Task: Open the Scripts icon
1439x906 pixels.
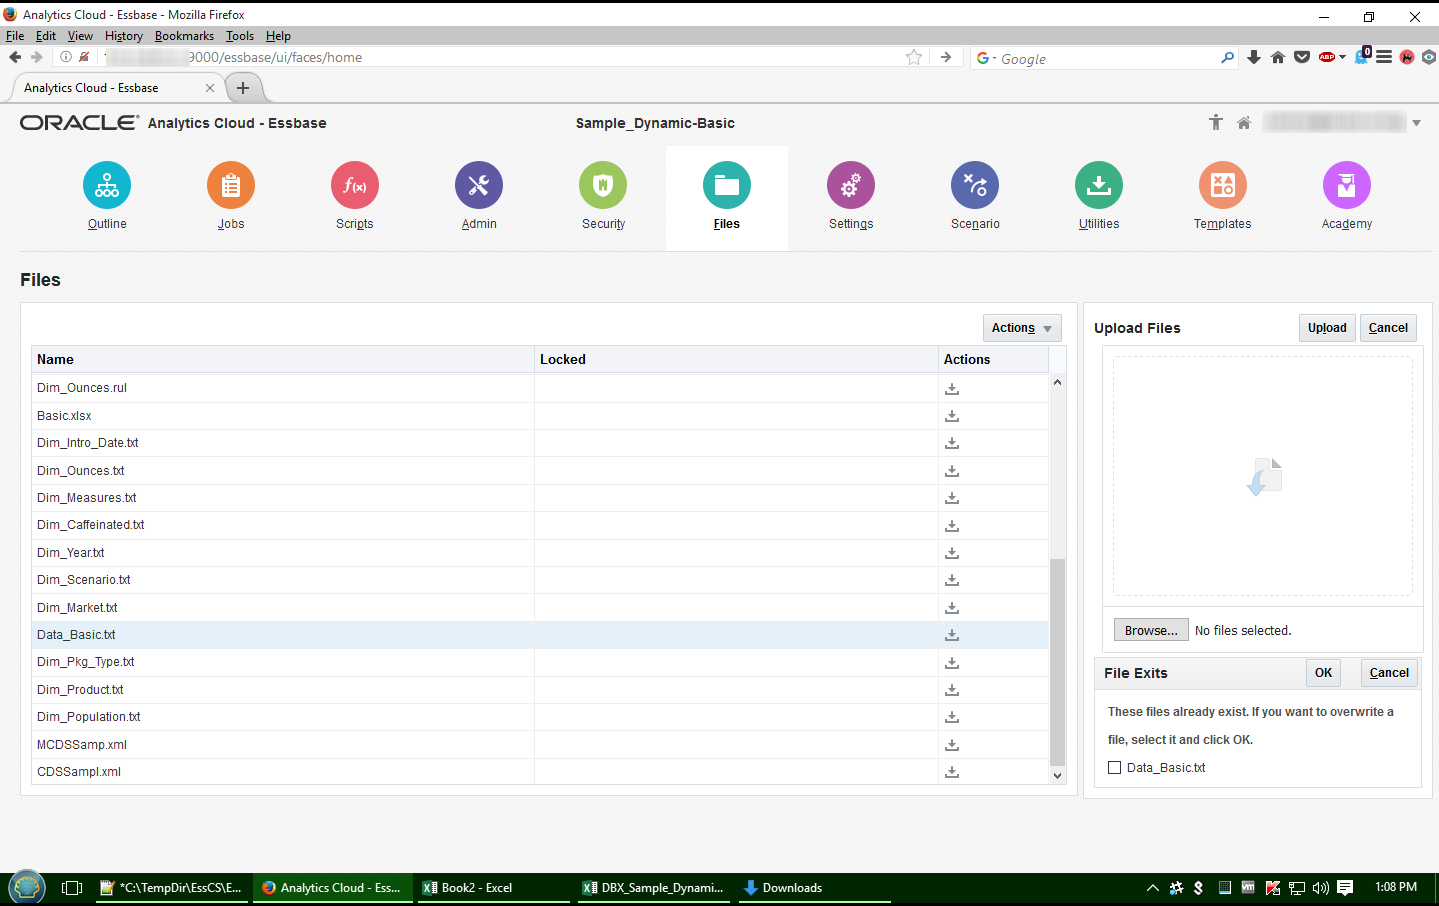Action: [x=355, y=185]
